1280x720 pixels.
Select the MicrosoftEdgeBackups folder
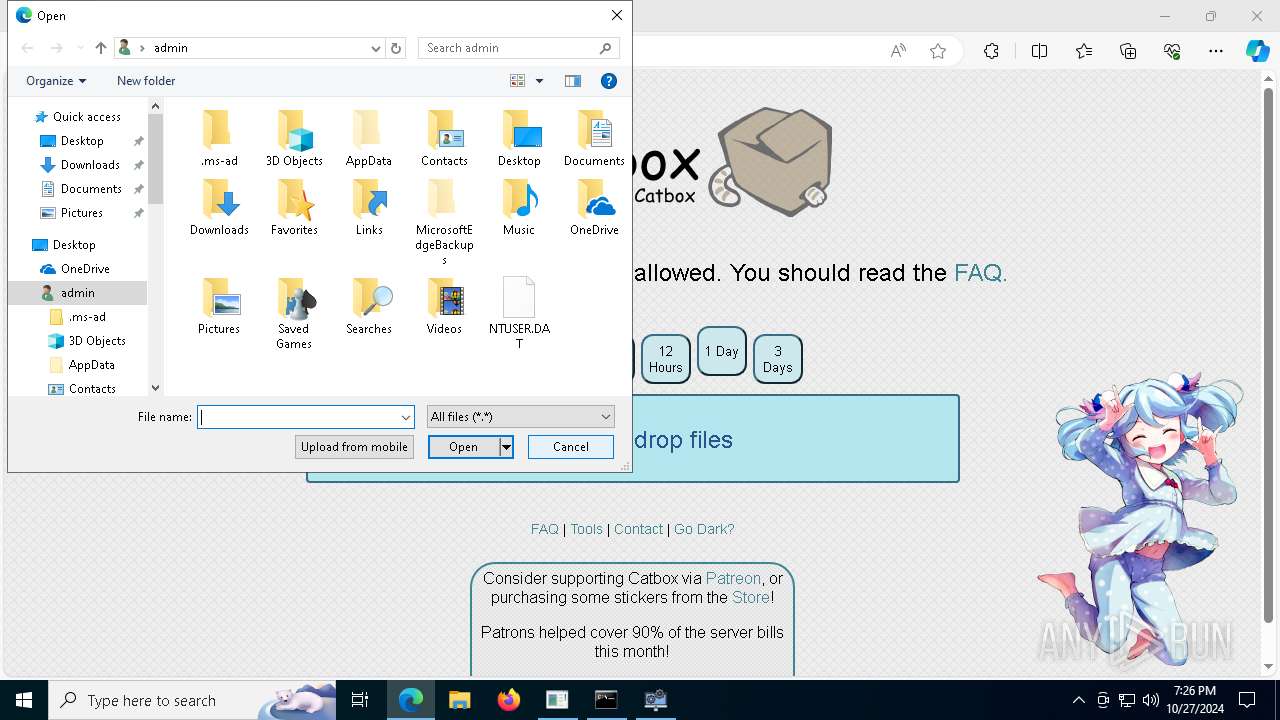click(444, 222)
